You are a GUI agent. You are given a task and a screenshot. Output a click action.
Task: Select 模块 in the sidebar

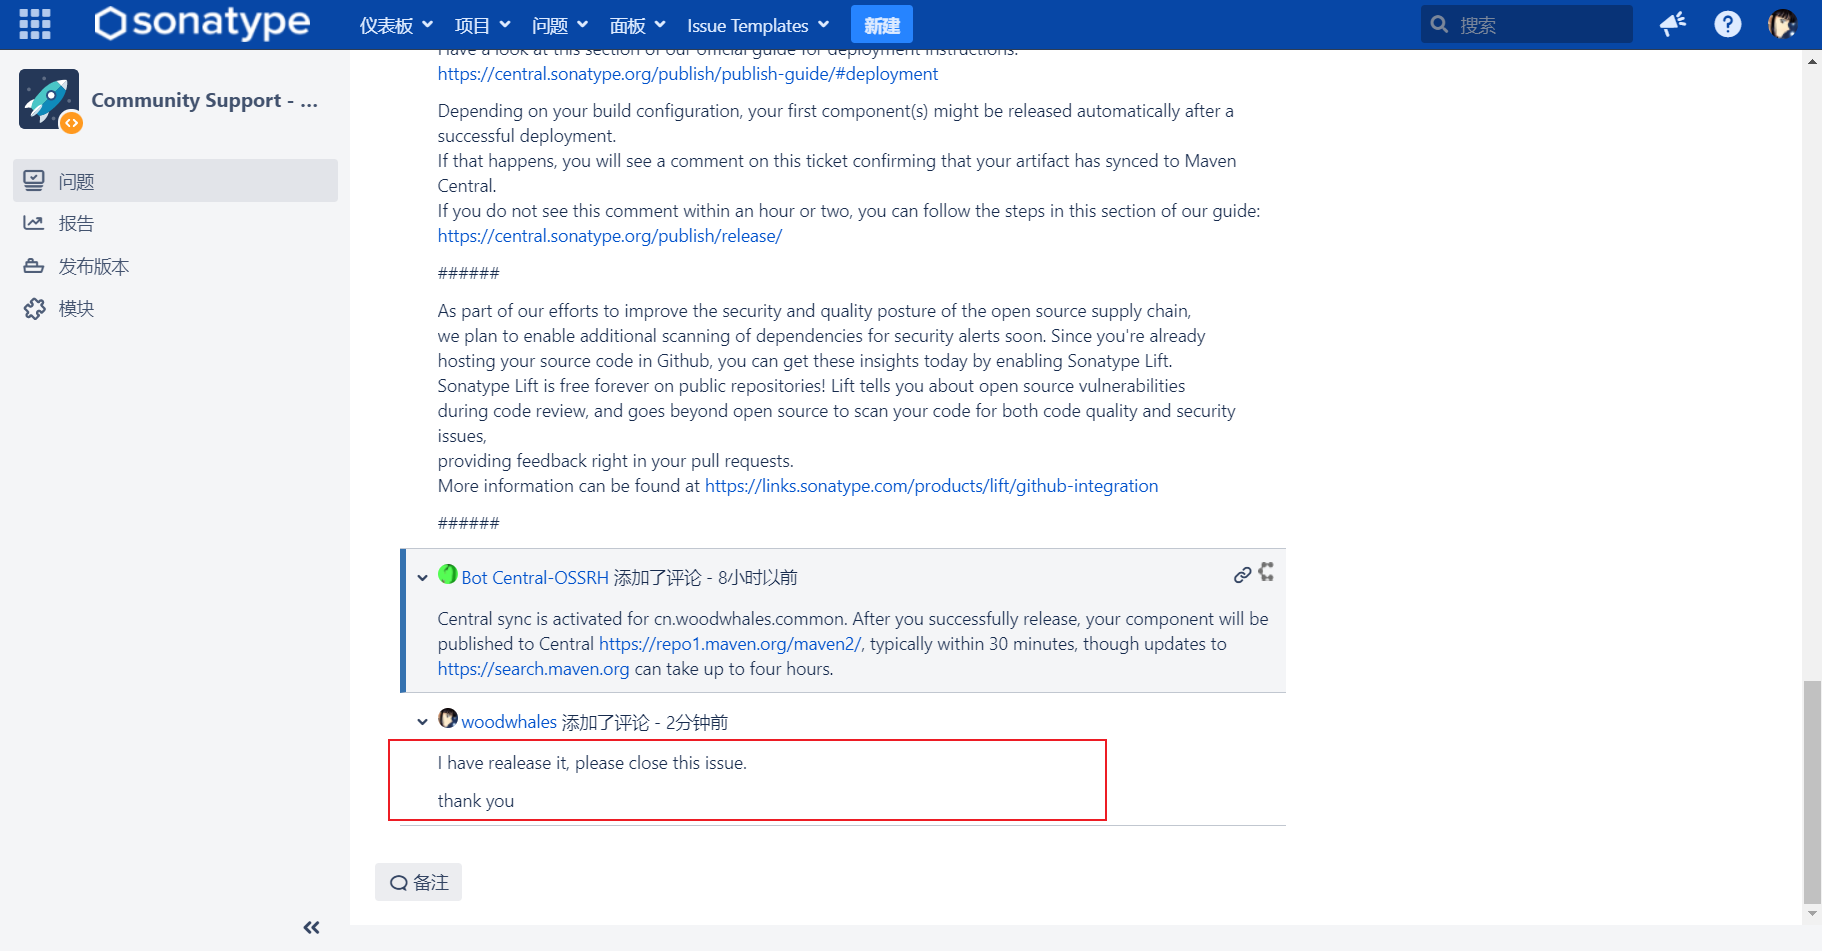(x=176, y=308)
